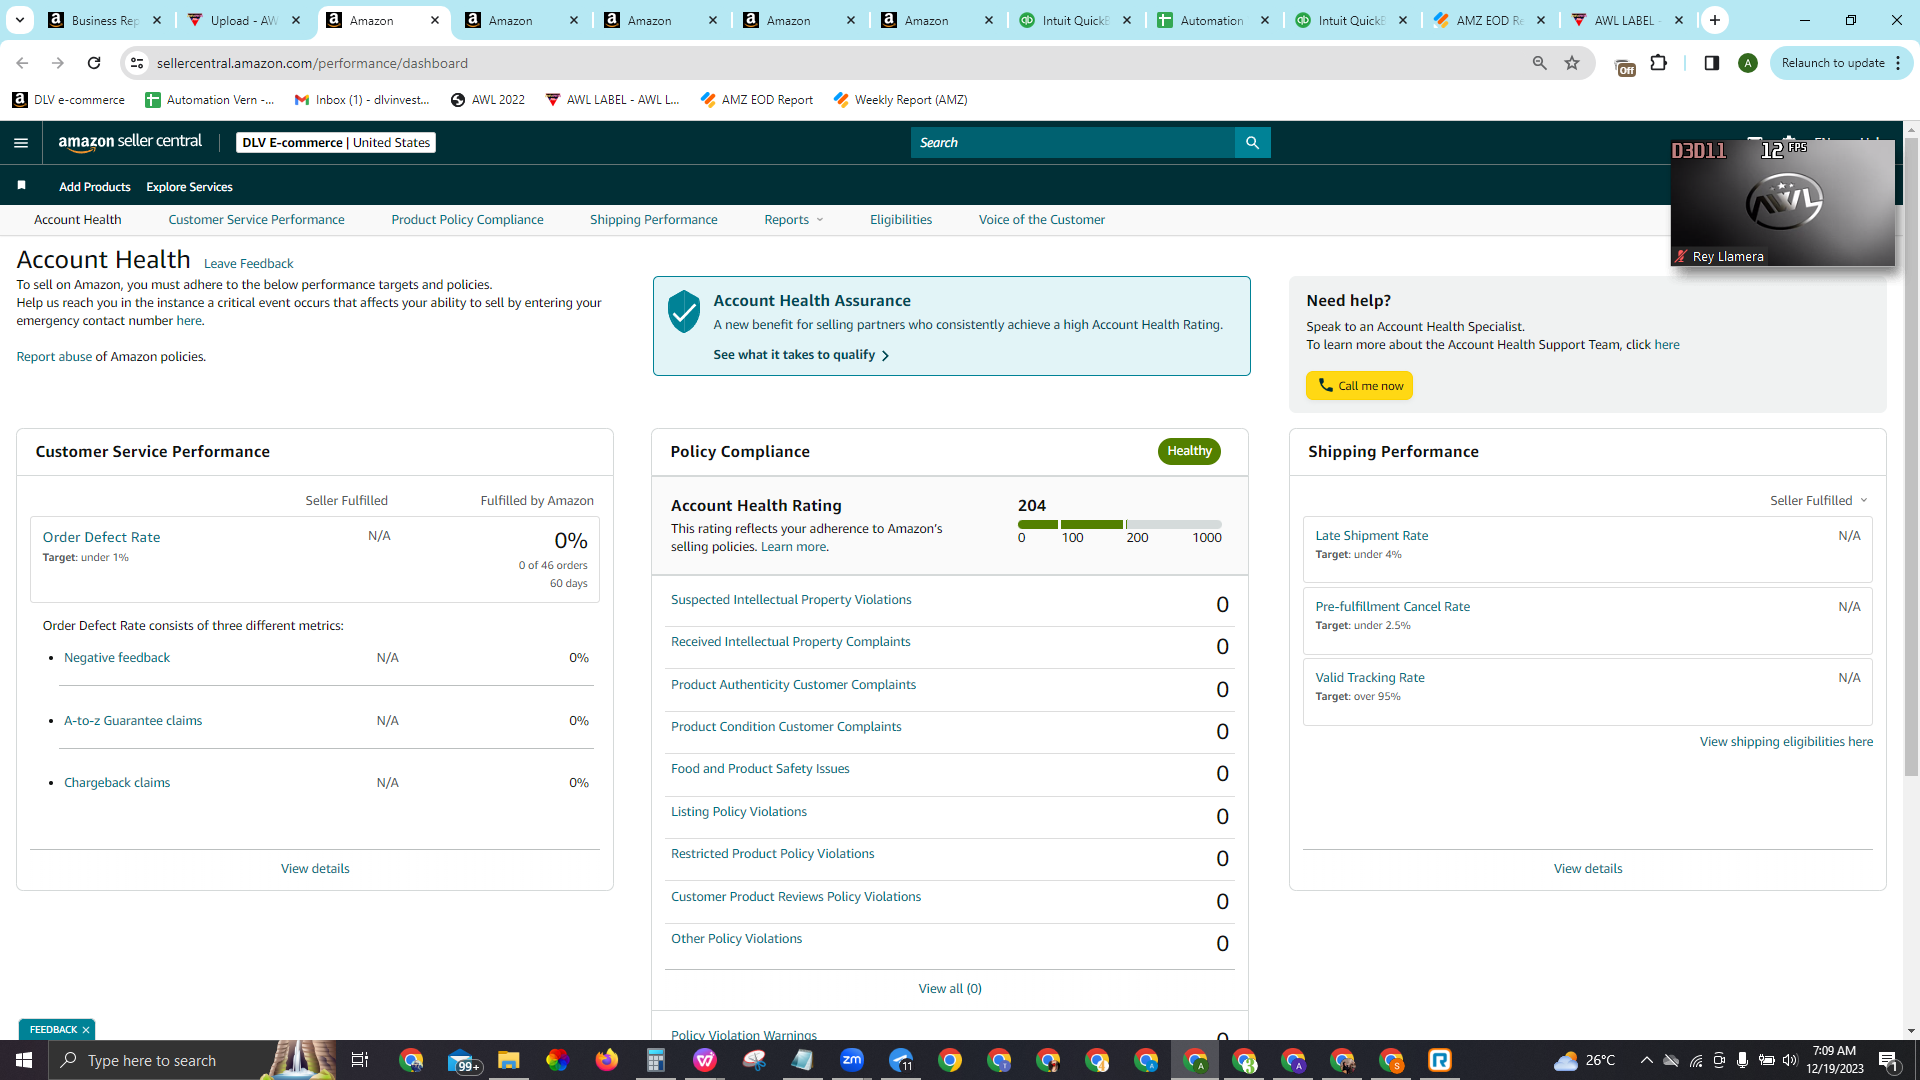Switch to the Product Policy Compliance tab

pos(468,220)
